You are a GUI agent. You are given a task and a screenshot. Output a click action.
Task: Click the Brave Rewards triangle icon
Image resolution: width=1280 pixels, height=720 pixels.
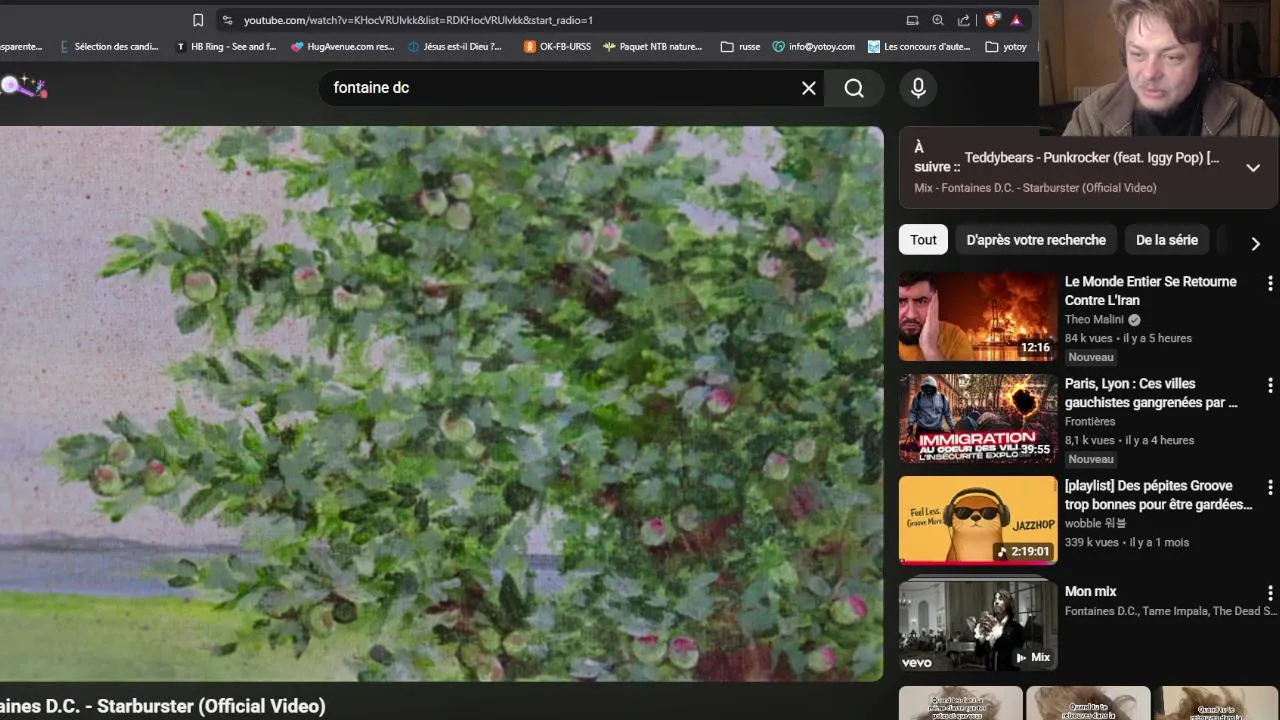(1016, 20)
